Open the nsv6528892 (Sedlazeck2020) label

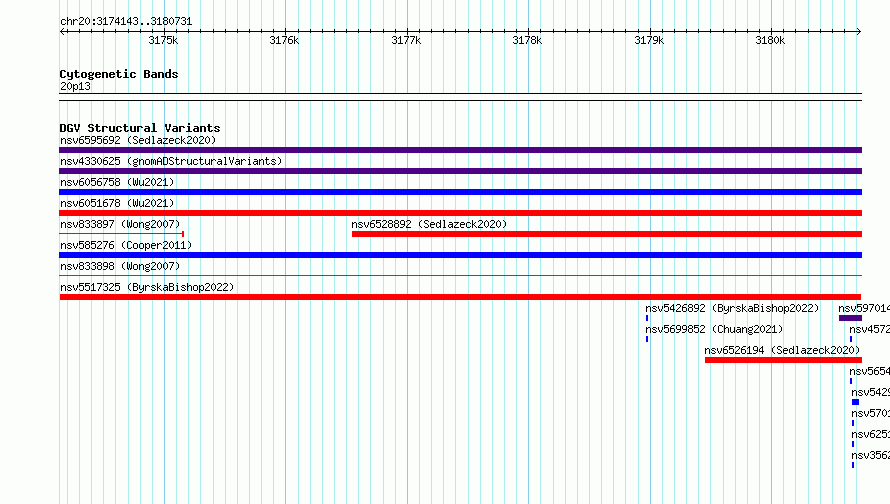click(x=429, y=224)
